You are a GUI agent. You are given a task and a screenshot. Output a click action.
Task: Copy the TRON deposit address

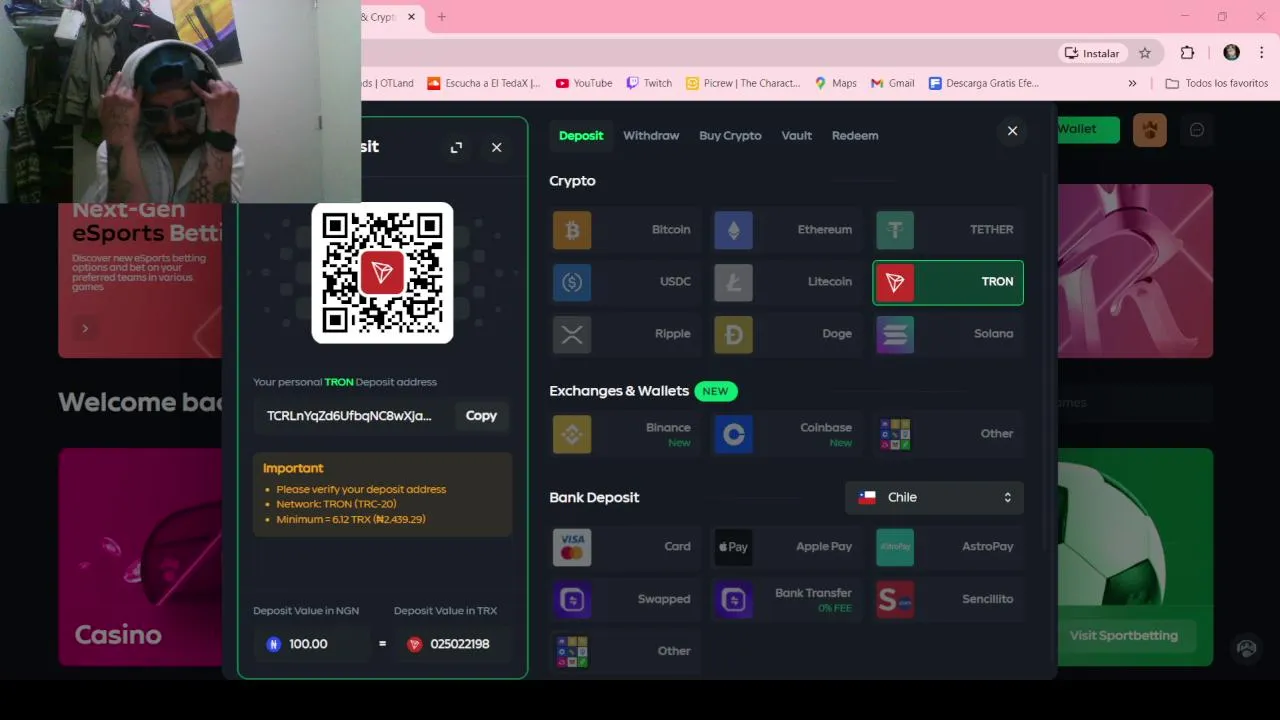pos(481,416)
